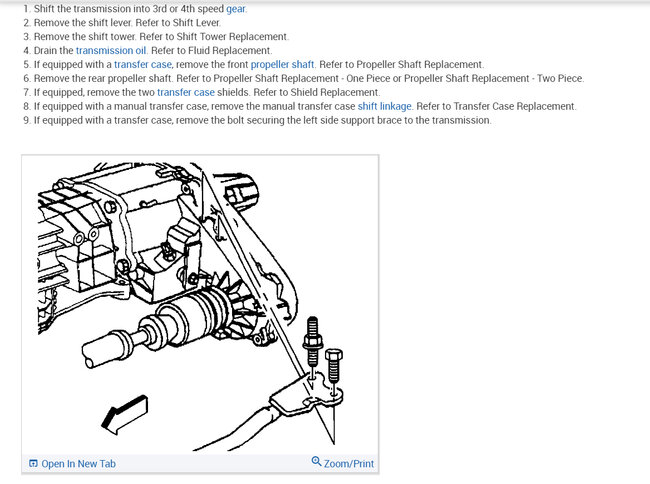650x484 pixels.
Task: Open 'transfer case' link in step 5
Action: [143, 65]
